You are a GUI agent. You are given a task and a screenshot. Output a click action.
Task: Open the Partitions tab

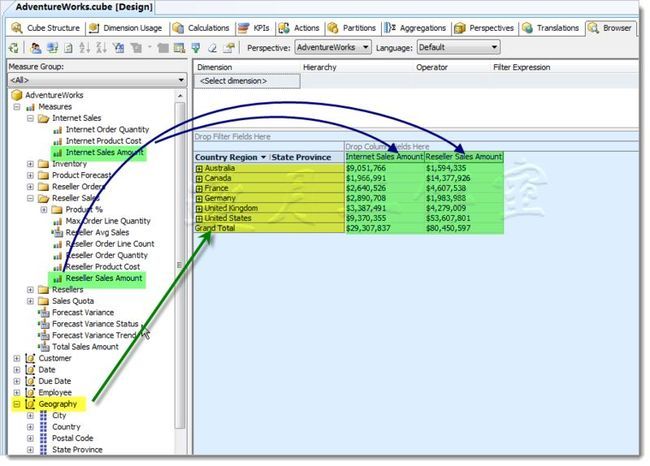(352, 28)
